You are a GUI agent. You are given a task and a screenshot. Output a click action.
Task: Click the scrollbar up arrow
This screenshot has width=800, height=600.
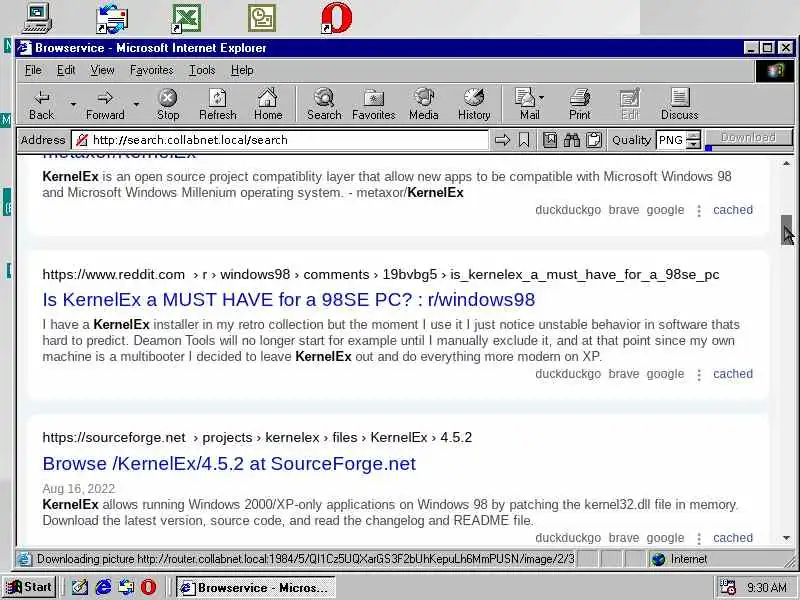pyautogui.click(x=786, y=163)
